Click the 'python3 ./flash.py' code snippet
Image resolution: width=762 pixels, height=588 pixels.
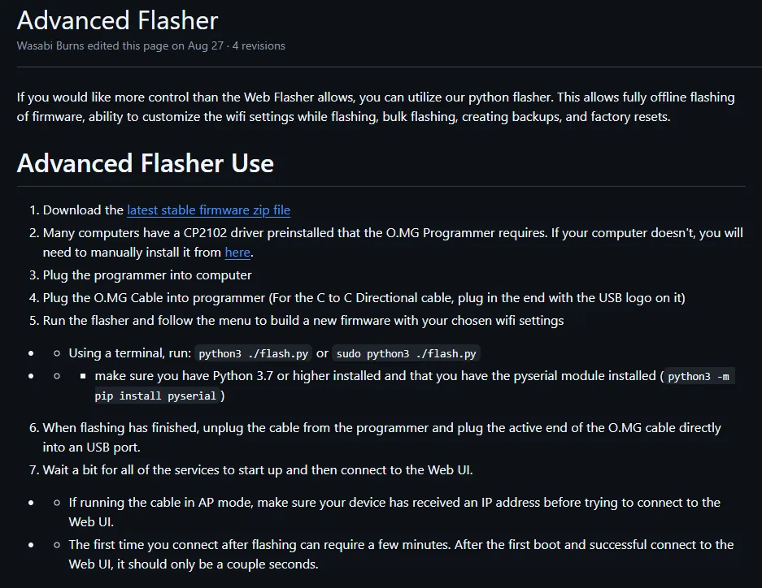(253, 353)
